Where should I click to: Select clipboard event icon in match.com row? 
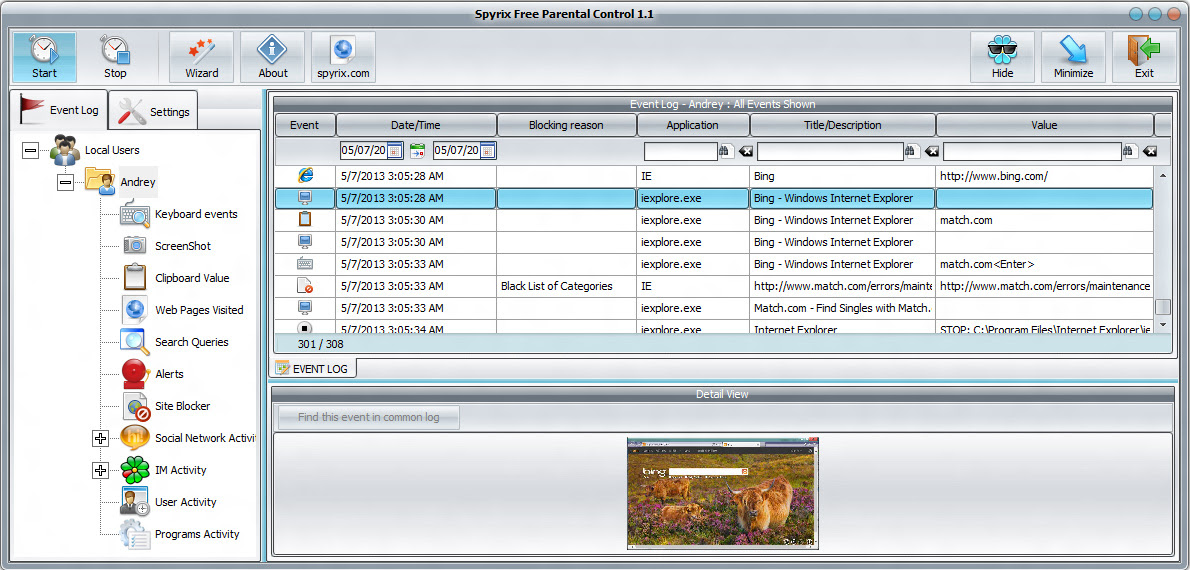pyautogui.click(x=304, y=220)
